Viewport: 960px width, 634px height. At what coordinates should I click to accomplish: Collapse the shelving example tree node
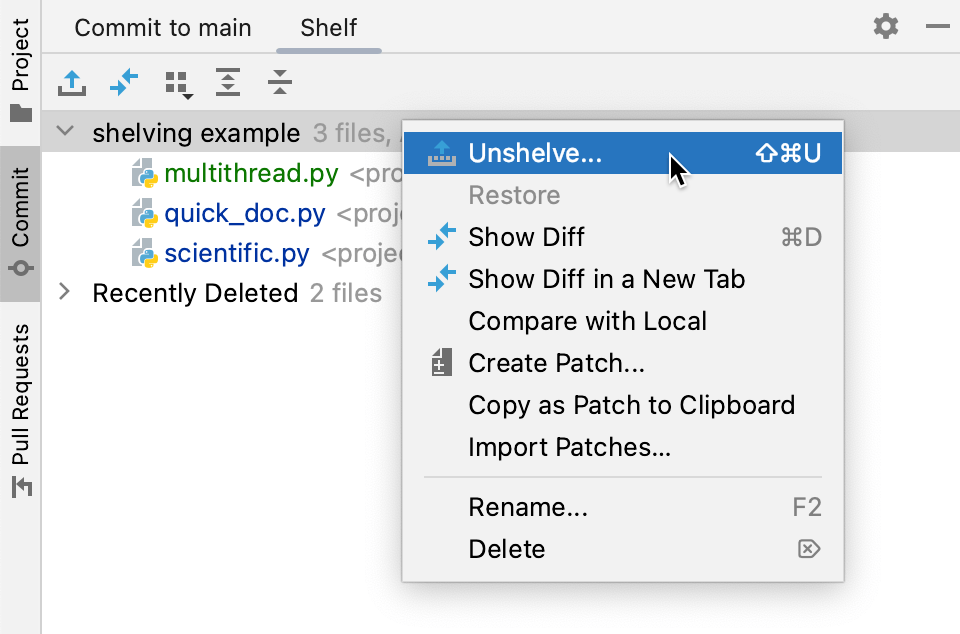(x=64, y=132)
